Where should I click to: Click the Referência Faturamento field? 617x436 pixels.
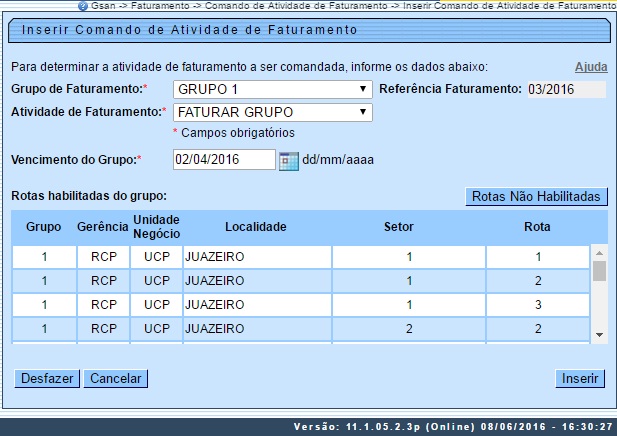[x=566, y=89]
